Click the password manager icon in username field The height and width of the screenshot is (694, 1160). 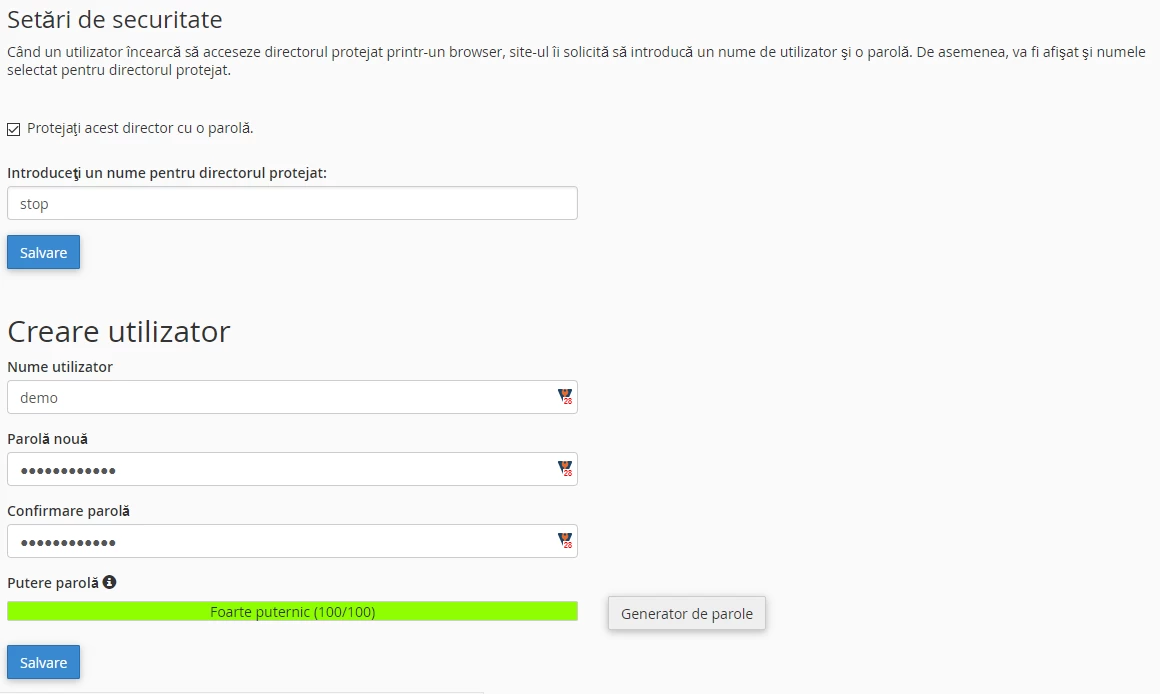coord(565,397)
